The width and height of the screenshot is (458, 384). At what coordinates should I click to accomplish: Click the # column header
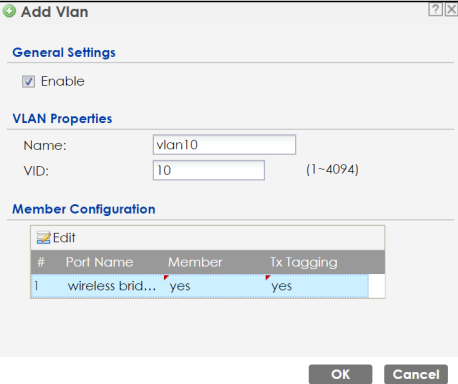(x=41, y=262)
